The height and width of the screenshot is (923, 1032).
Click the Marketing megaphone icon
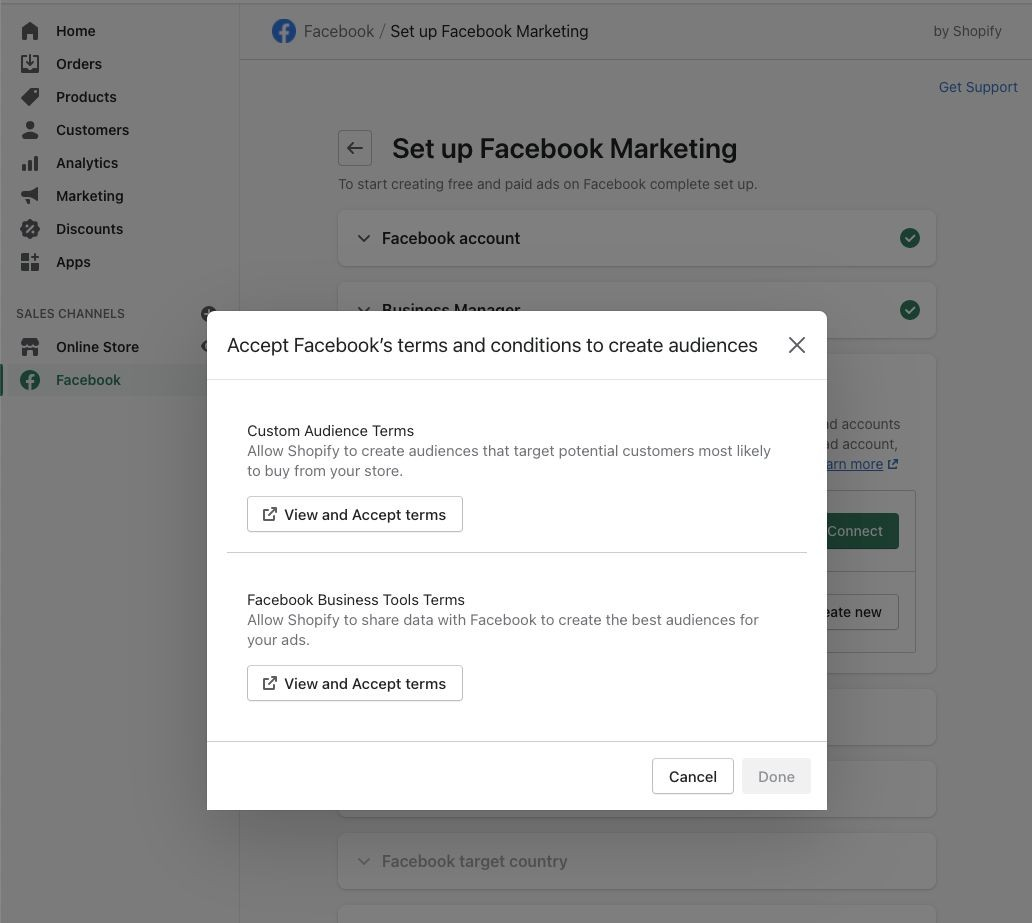click(x=30, y=196)
